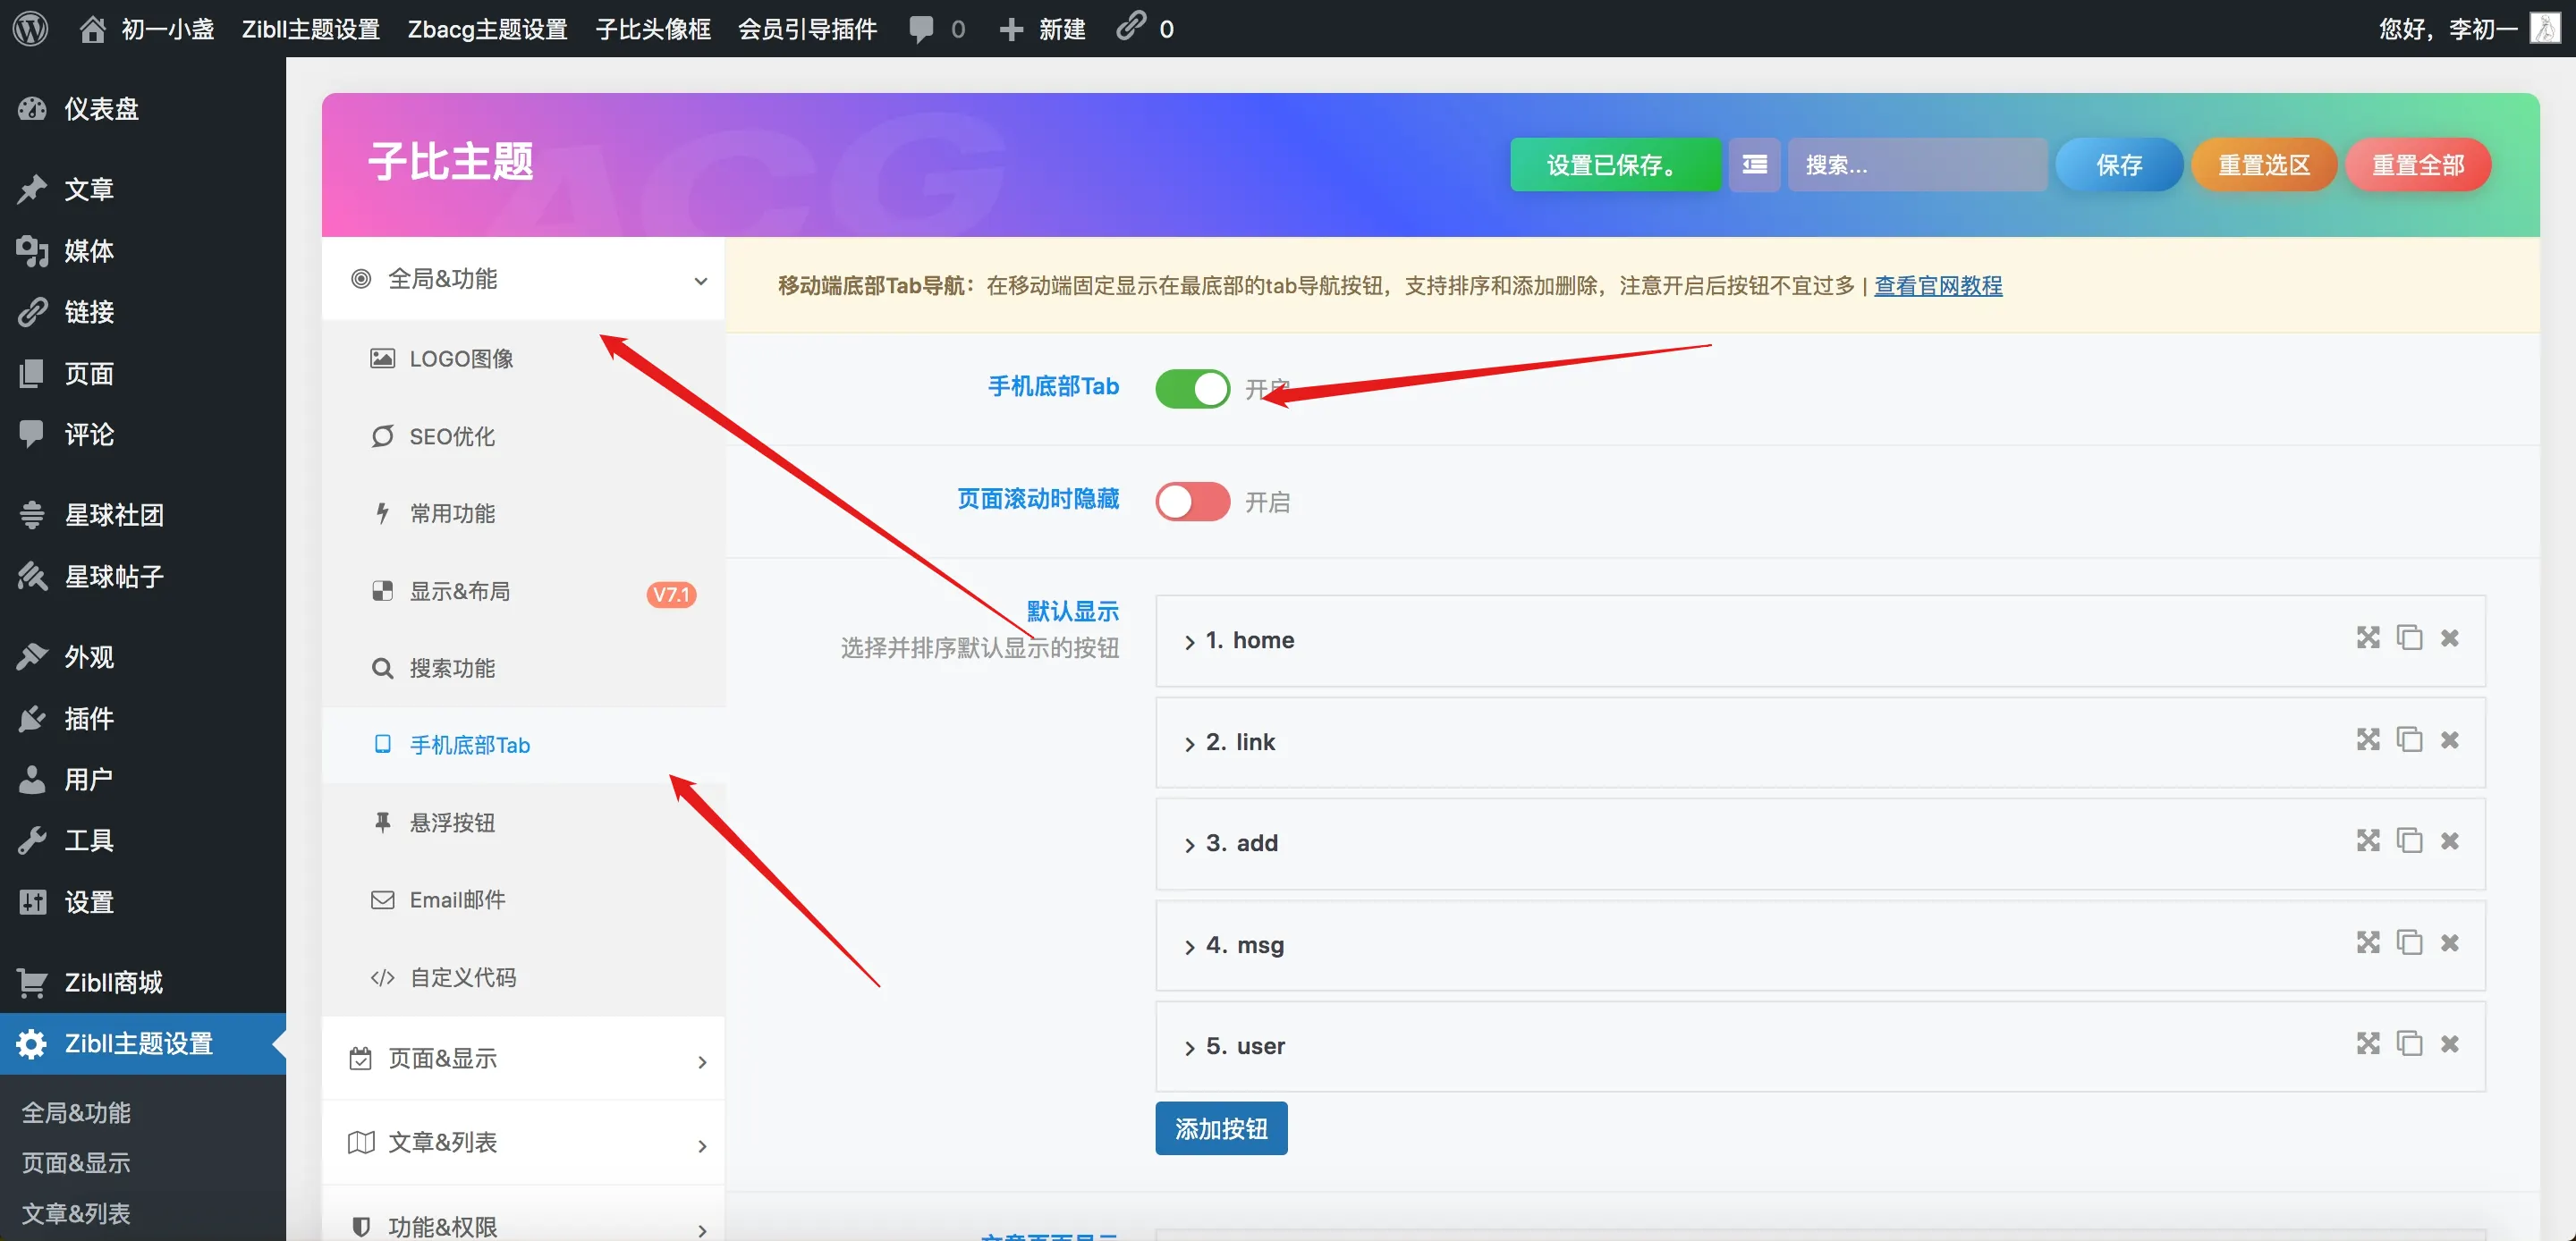The height and width of the screenshot is (1241, 2576).
Task: Remove the home button row
Action: 2449,638
